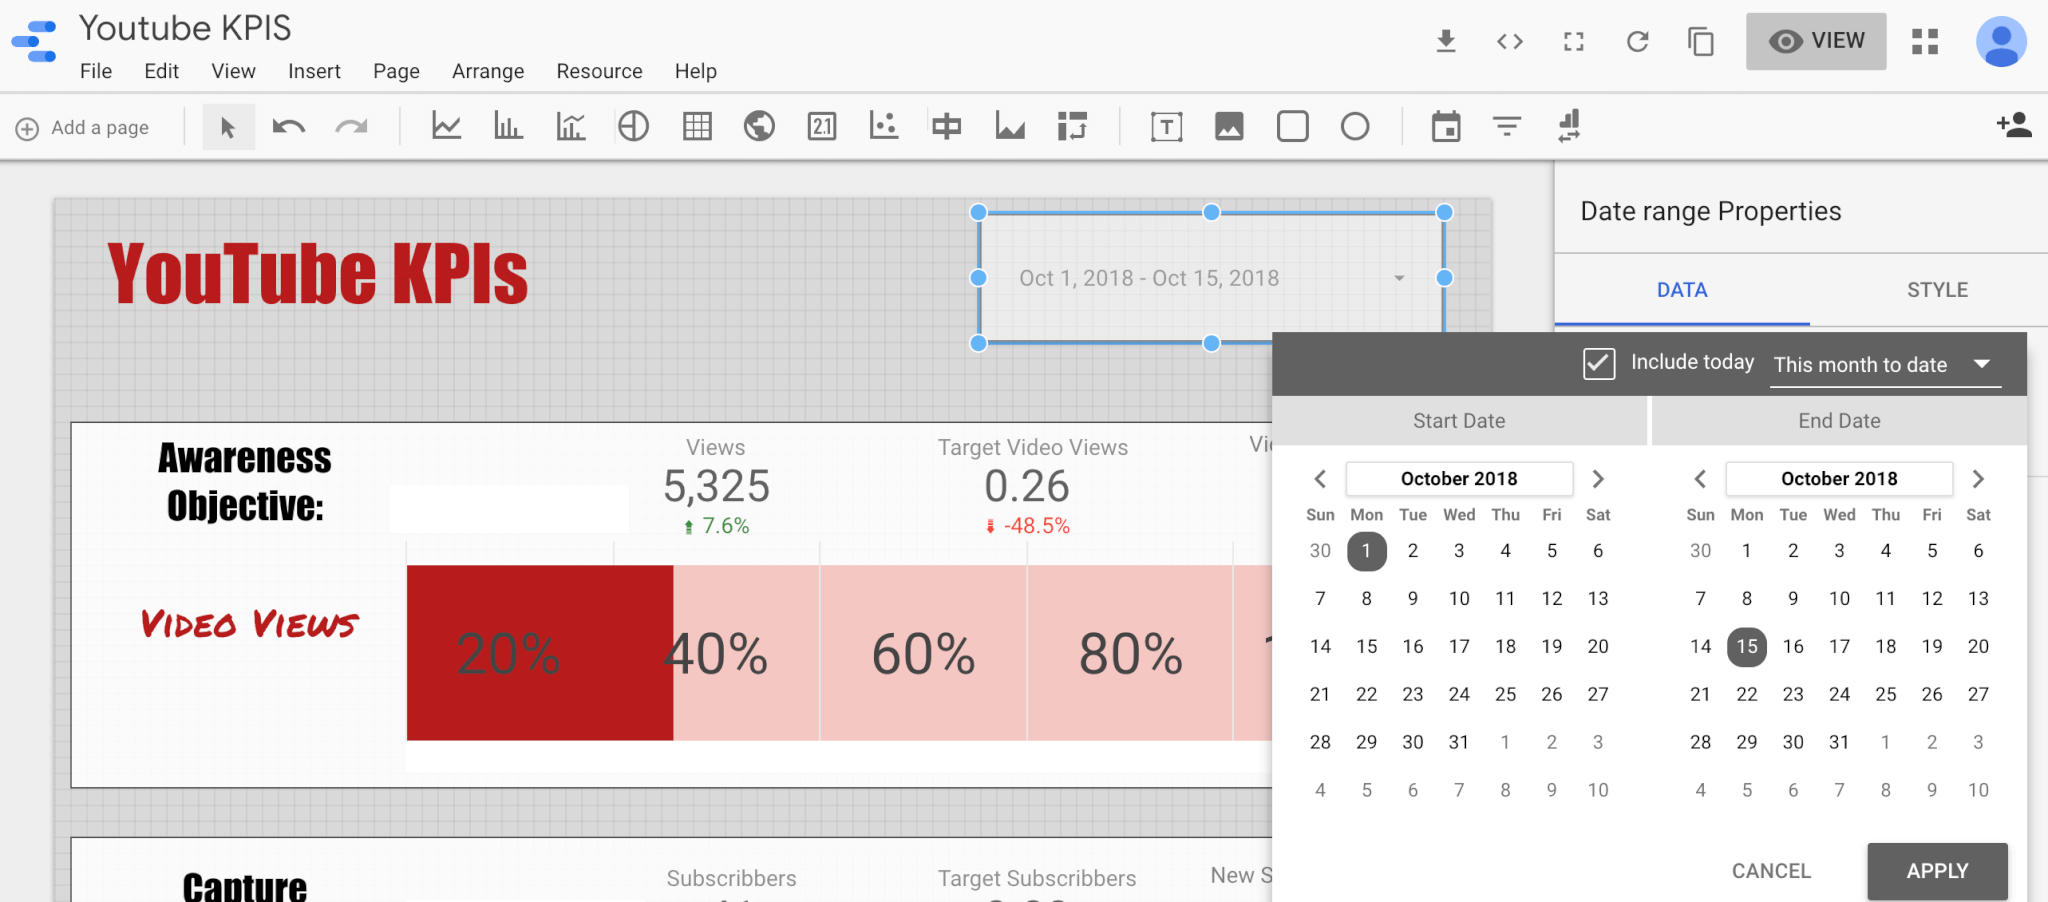
Task: Click the APPLY button
Action: pyautogui.click(x=1937, y=871)
